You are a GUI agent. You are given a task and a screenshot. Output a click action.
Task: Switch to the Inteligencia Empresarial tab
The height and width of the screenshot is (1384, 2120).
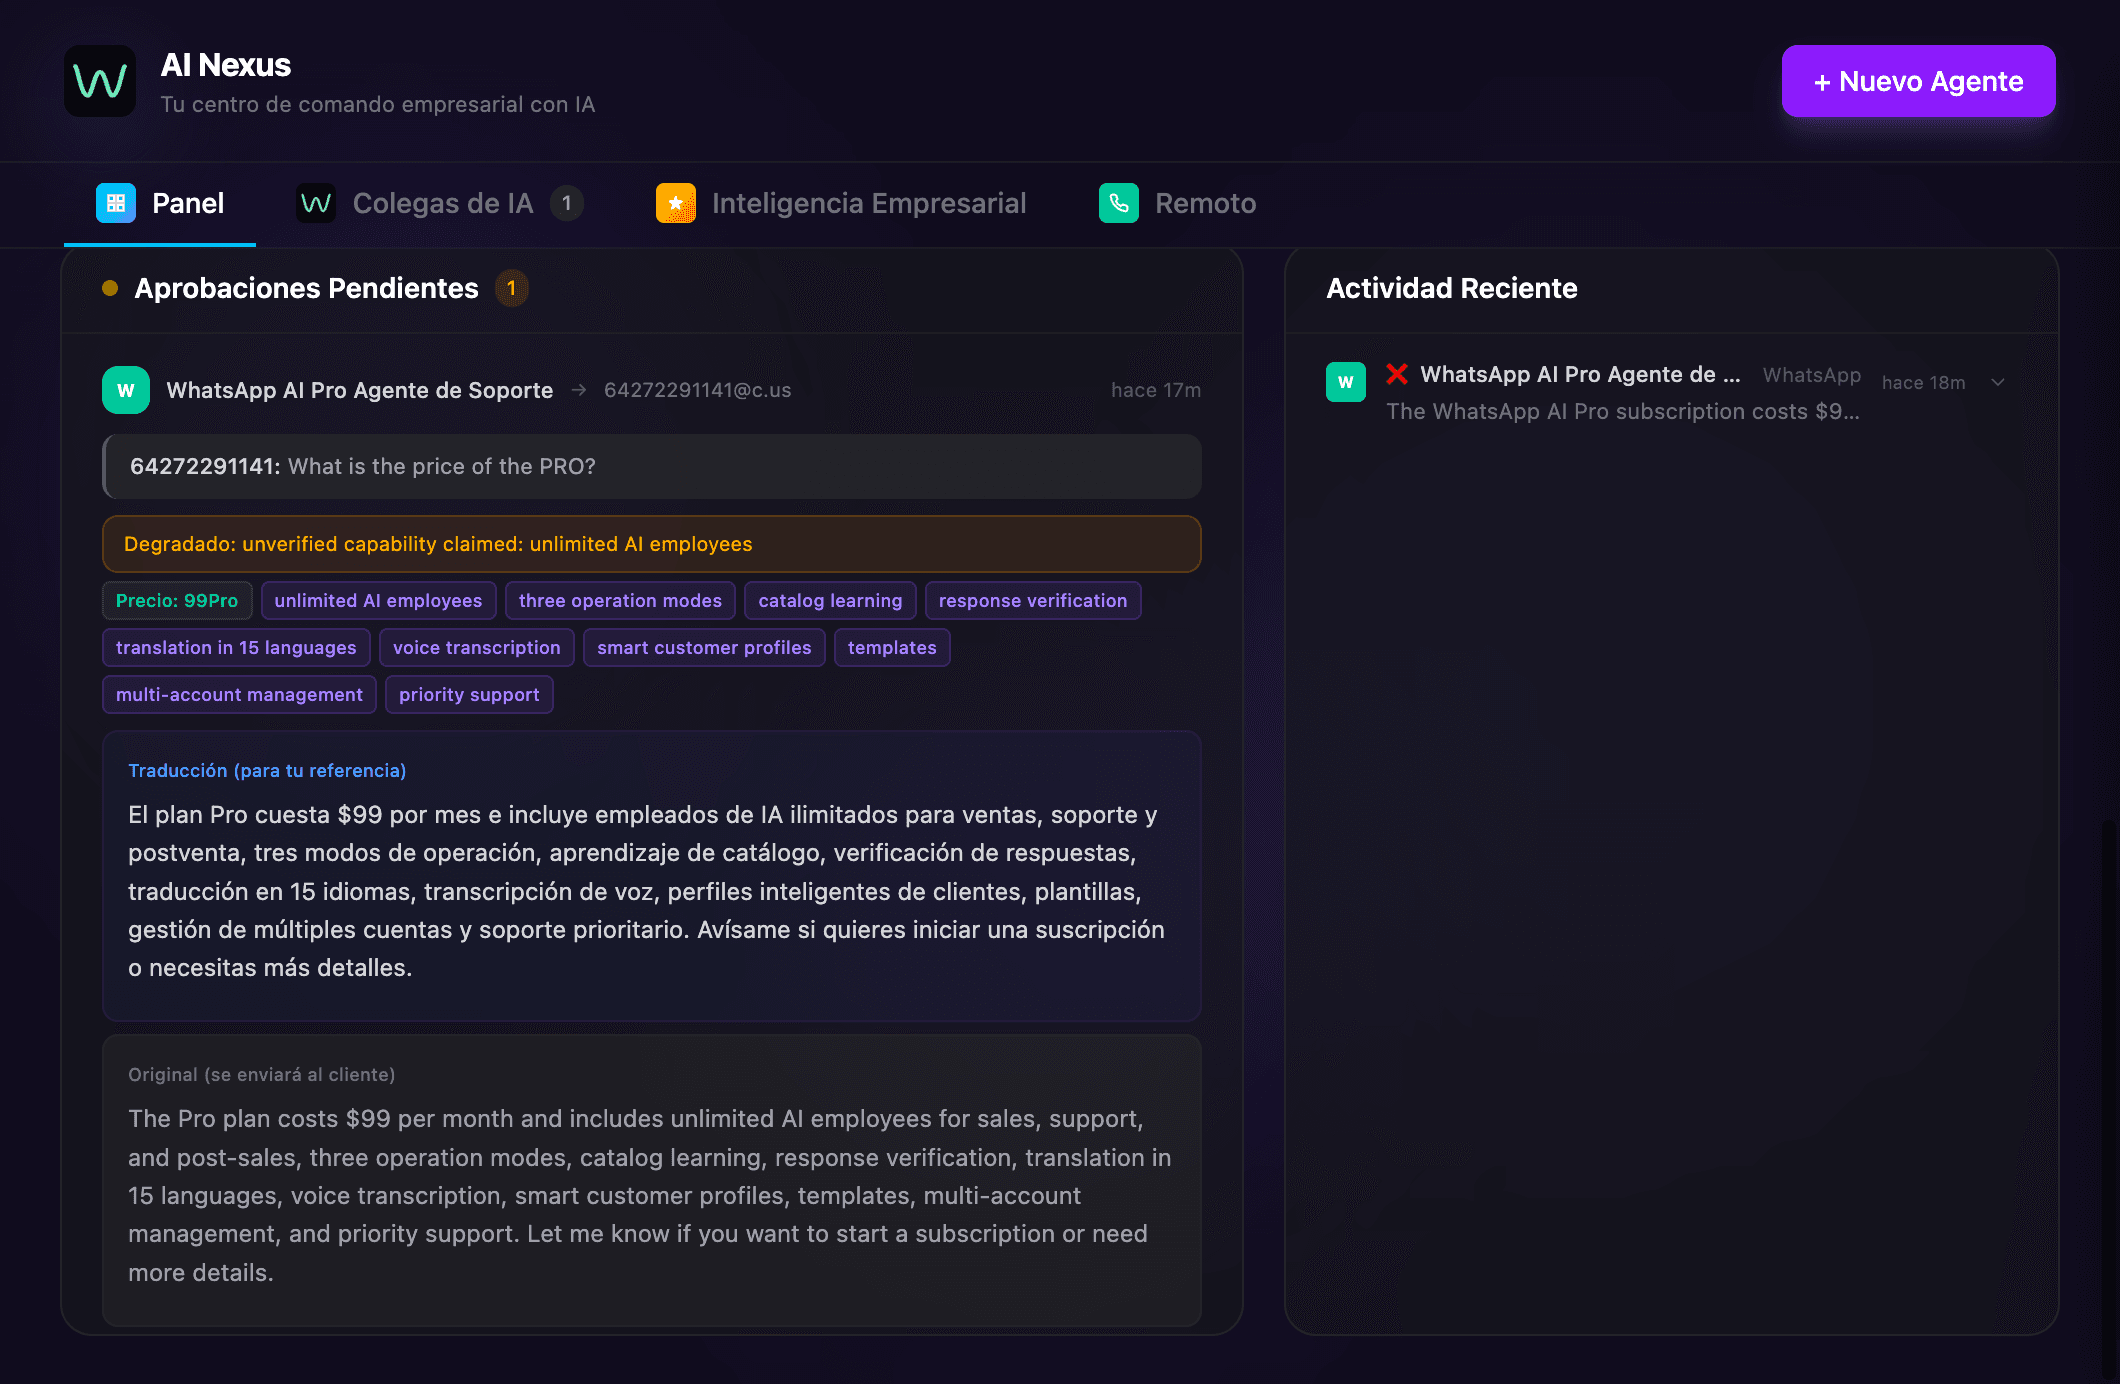coord(869,203)
